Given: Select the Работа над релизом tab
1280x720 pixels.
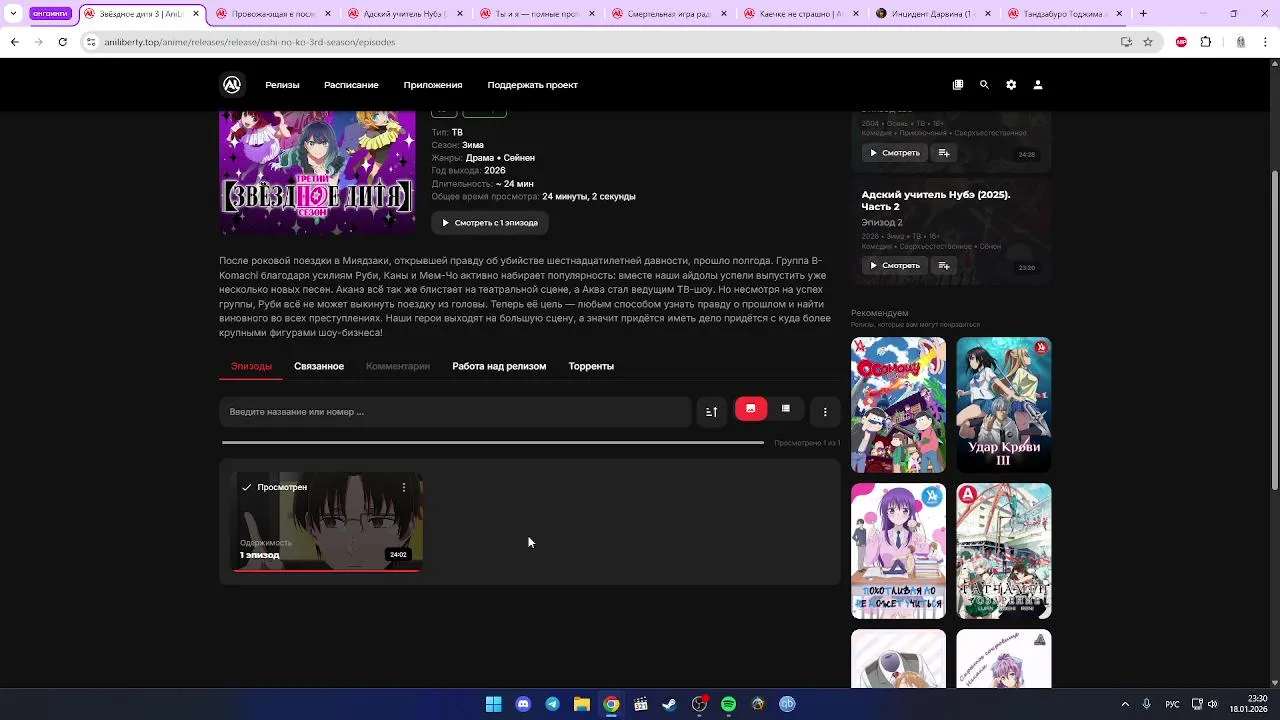Looking at the screenshot, I should (x=499, y=366).
